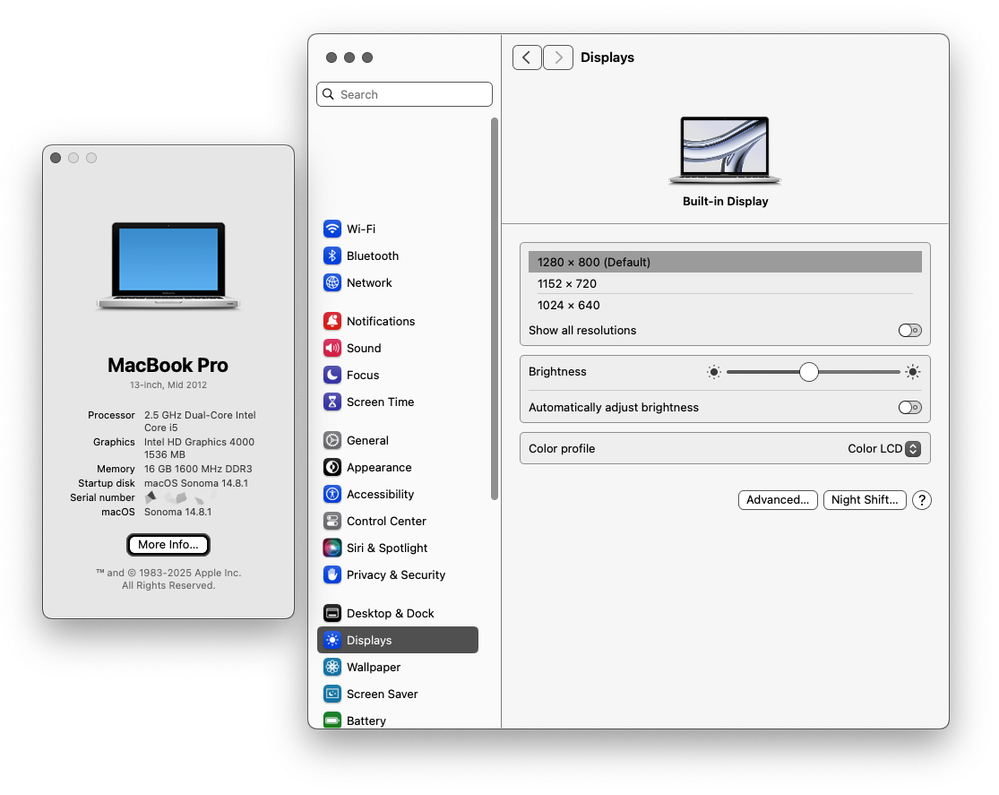Viewport: 999px width, 795px height.
Task: Click More Info... in About window
Action: coord(168,545)
